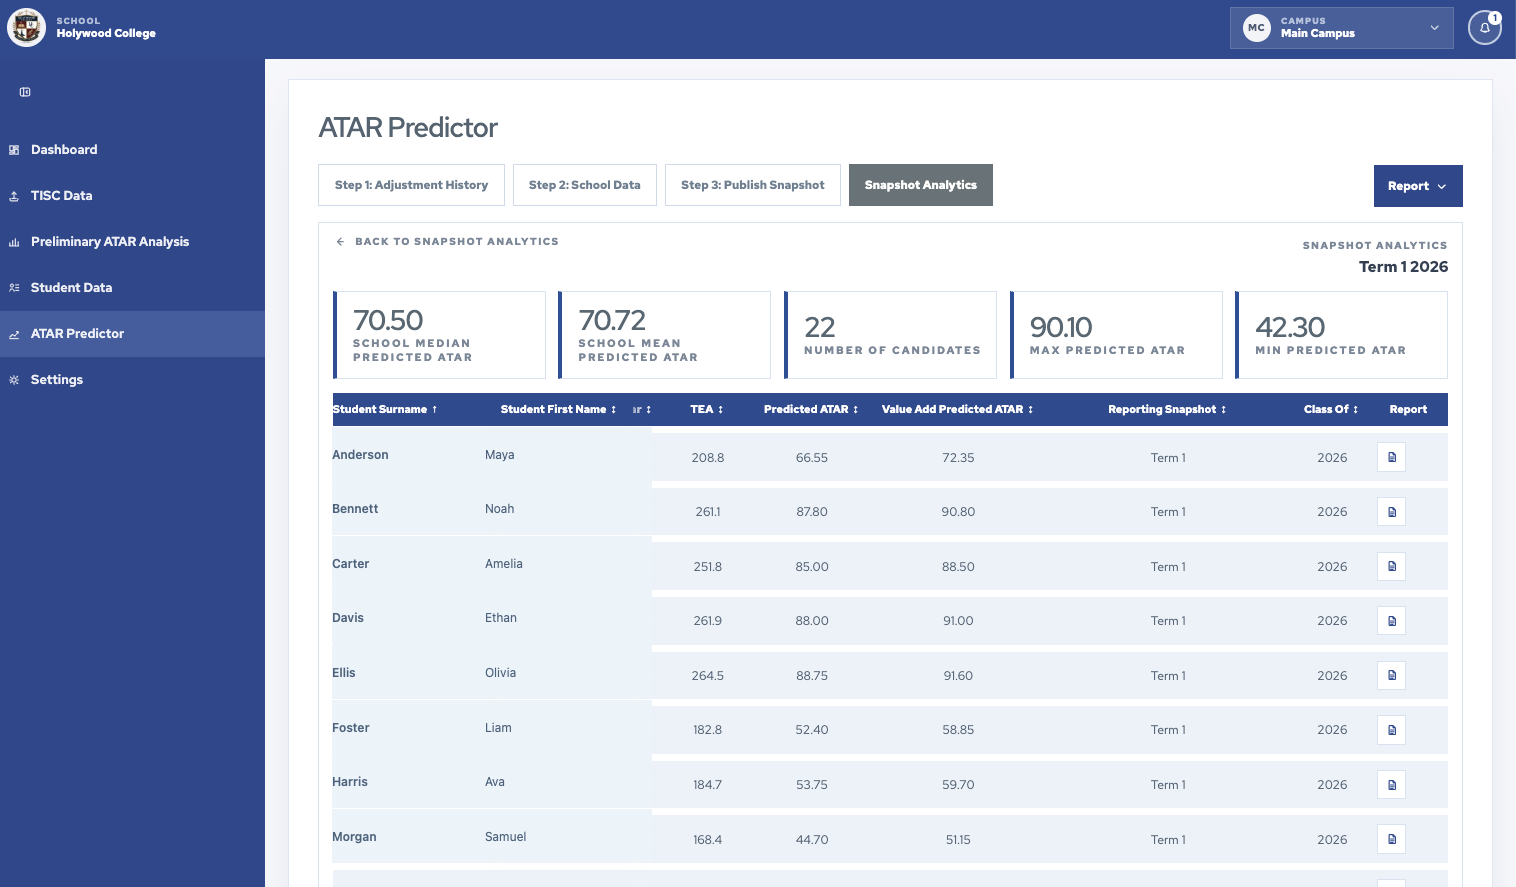Open the notifications bell icon
Image resolution: width=1516 pixels, height=887 pixels.
point(1485,28)
